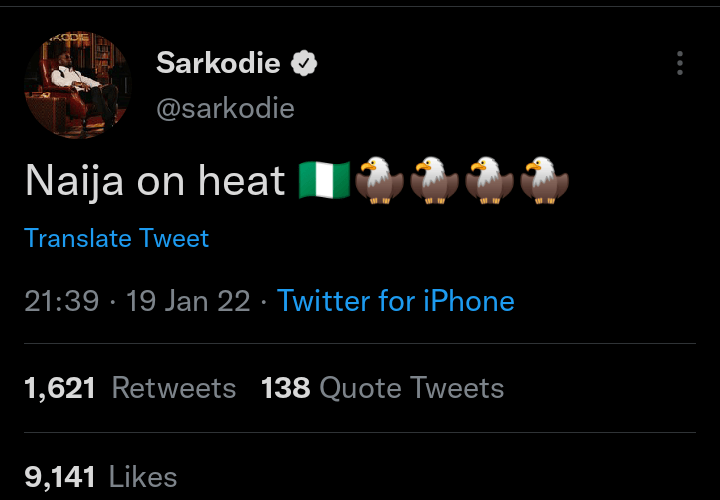Screen dimensions: 720x500
Task: Open the three-dot more options menu
Action: [x=680, y=63]
